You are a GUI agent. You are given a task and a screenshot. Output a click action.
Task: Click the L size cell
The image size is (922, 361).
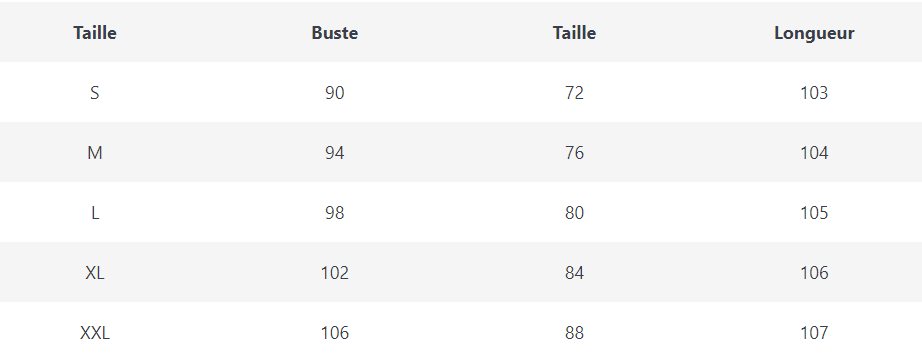[95, 213]
